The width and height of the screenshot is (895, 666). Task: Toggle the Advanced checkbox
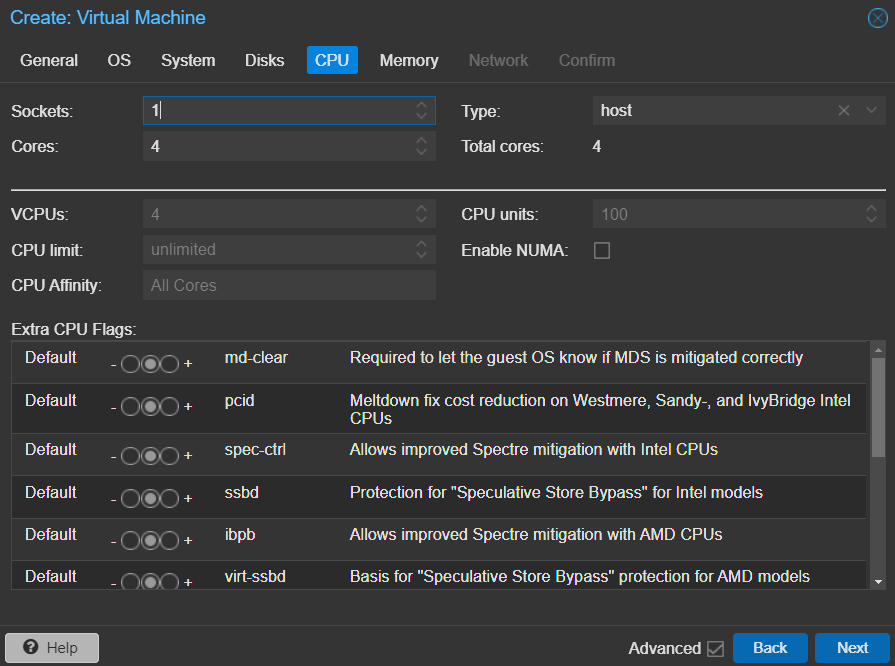tap(715, 648)
